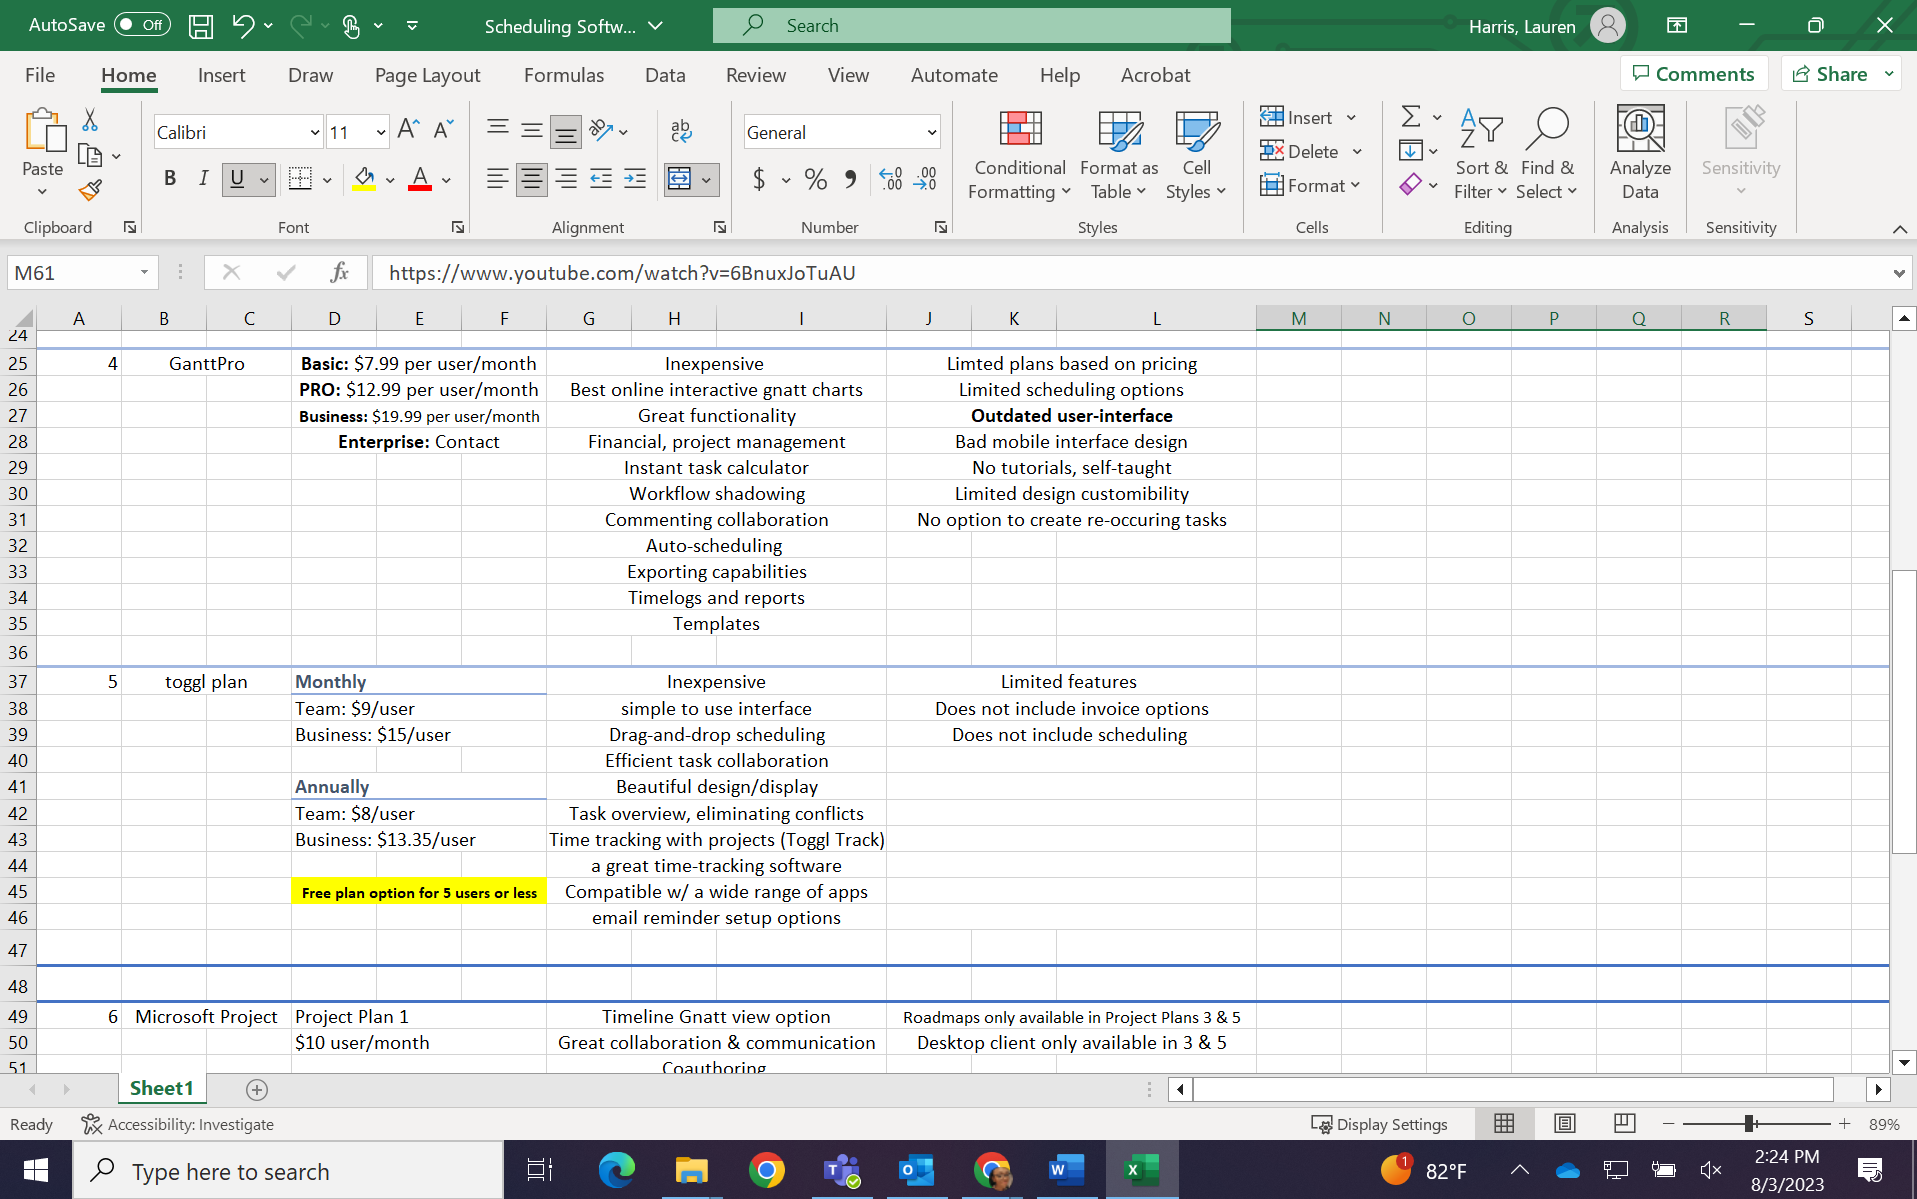Click the Insert Function fx icon

point(339,273)
